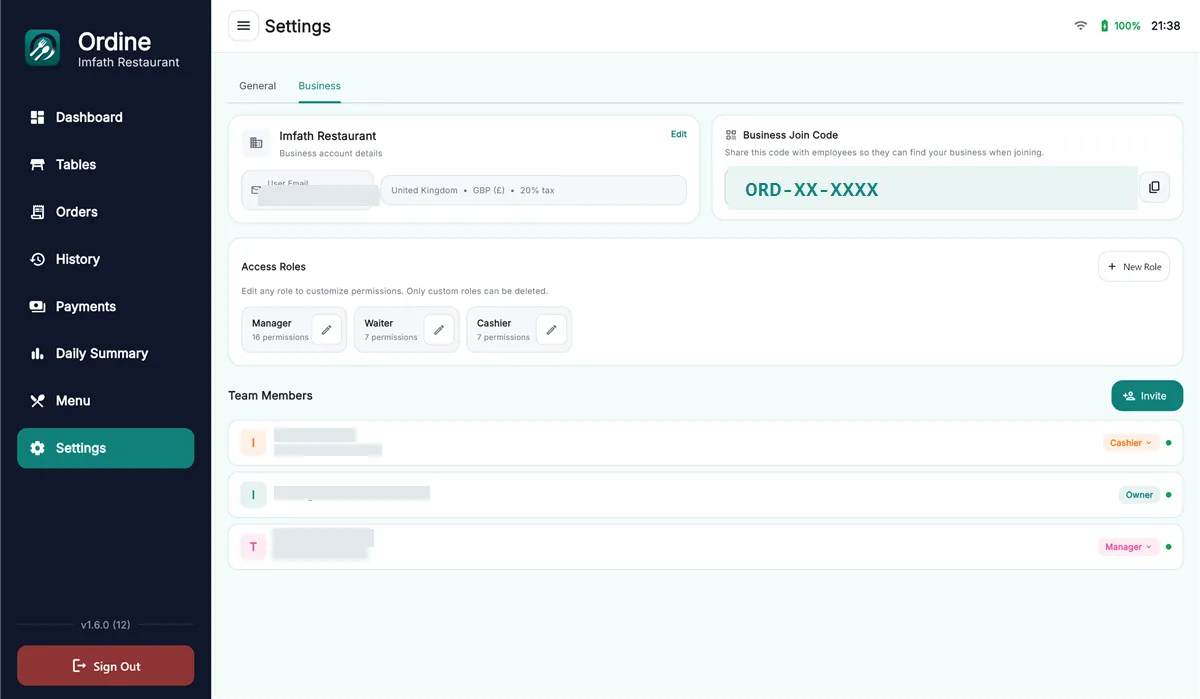Click the United Kingdom GBP tax field

534,190
